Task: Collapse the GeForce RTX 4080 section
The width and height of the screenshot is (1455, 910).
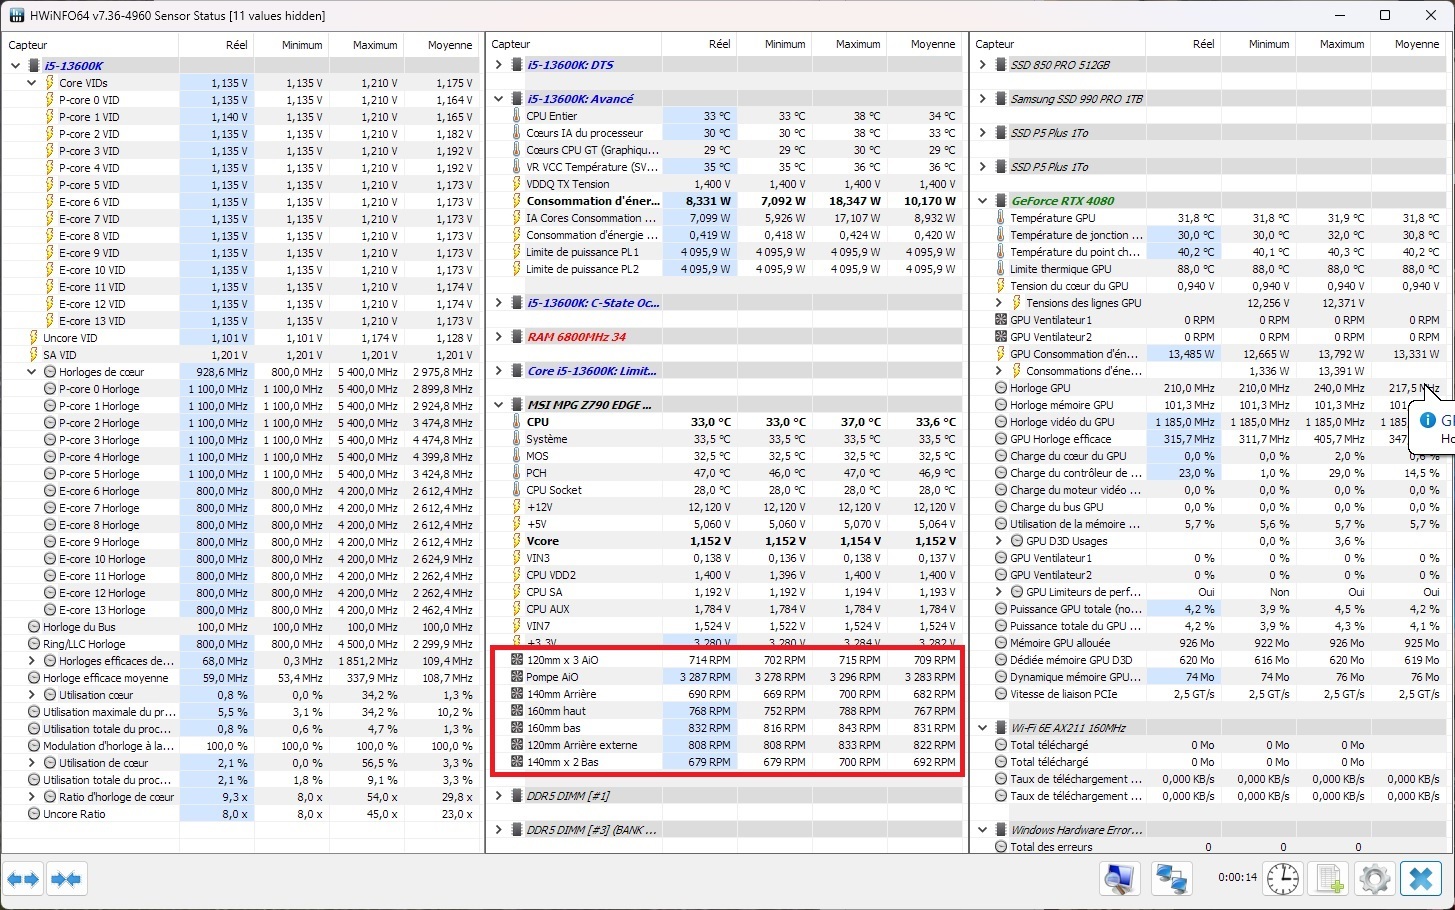Action: click(983, 201)
